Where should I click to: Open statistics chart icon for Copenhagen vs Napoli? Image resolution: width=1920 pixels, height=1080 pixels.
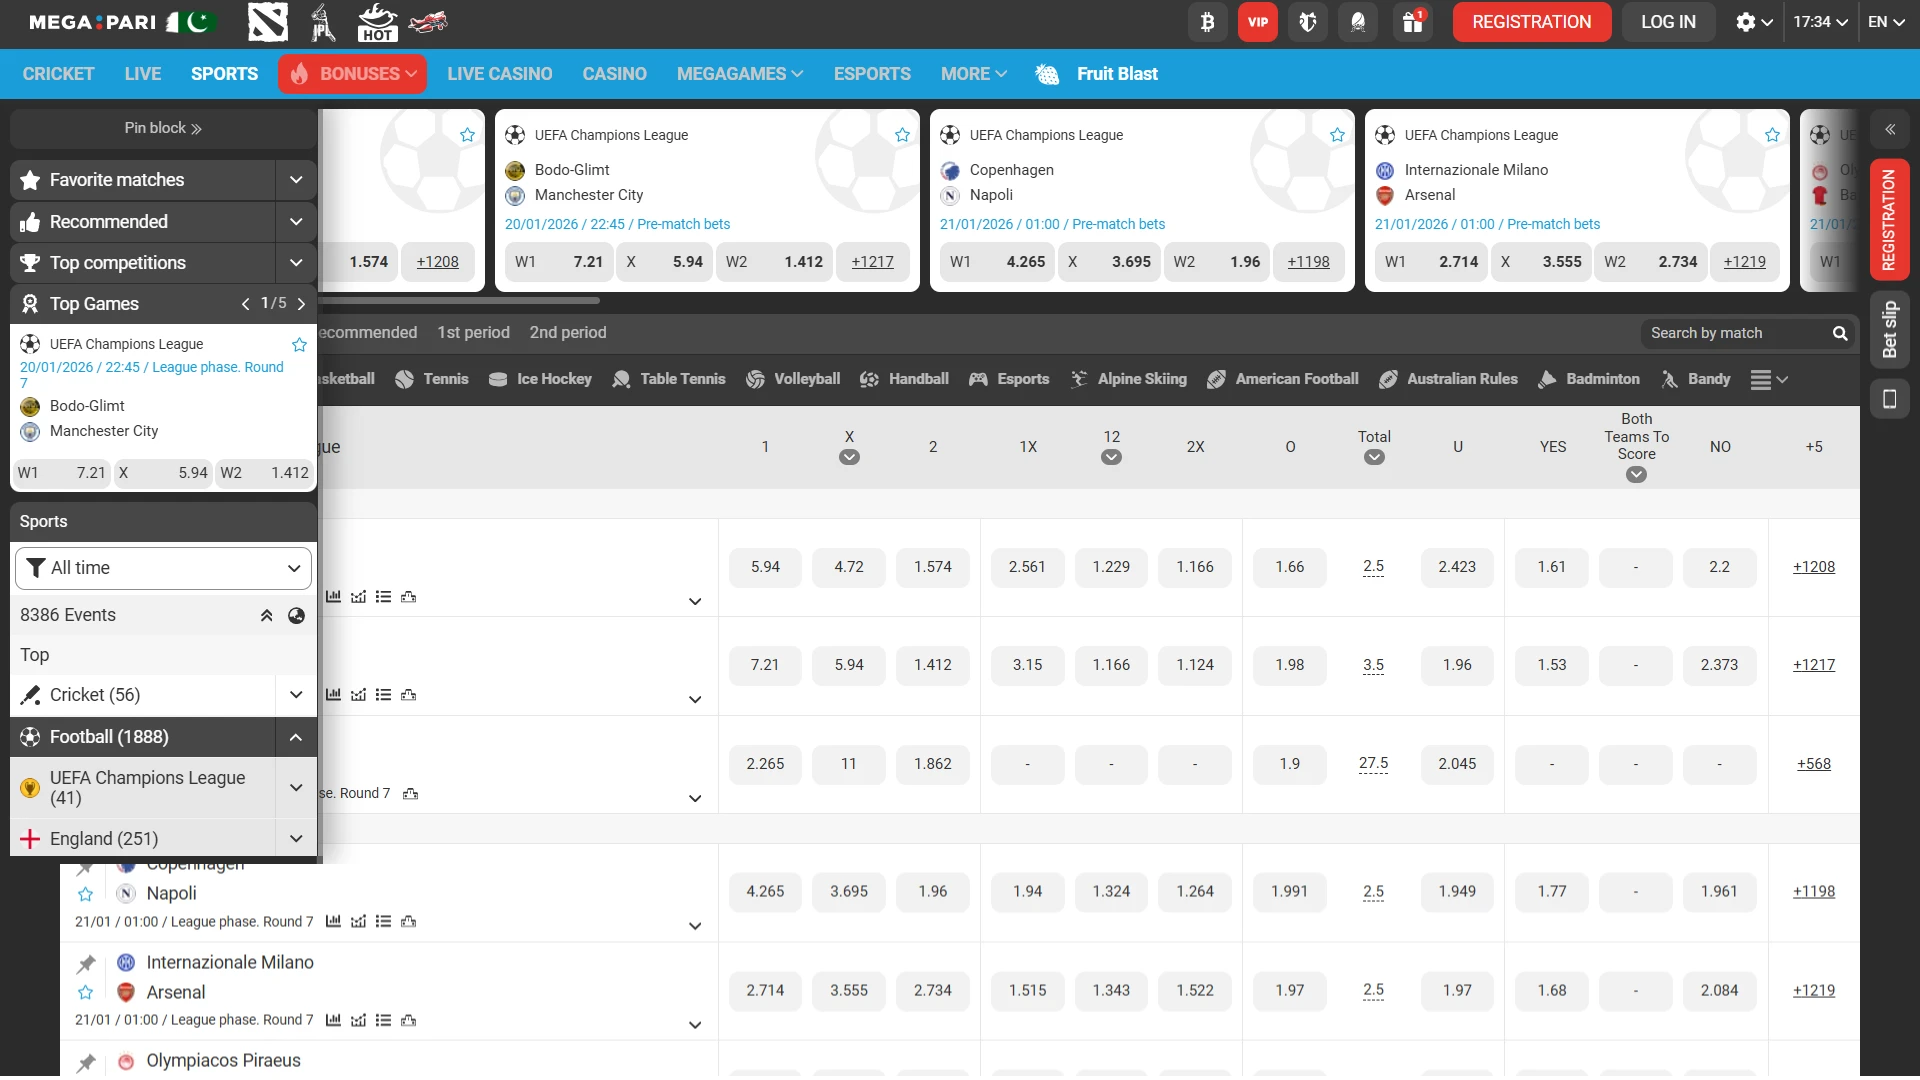coord(333,922)
